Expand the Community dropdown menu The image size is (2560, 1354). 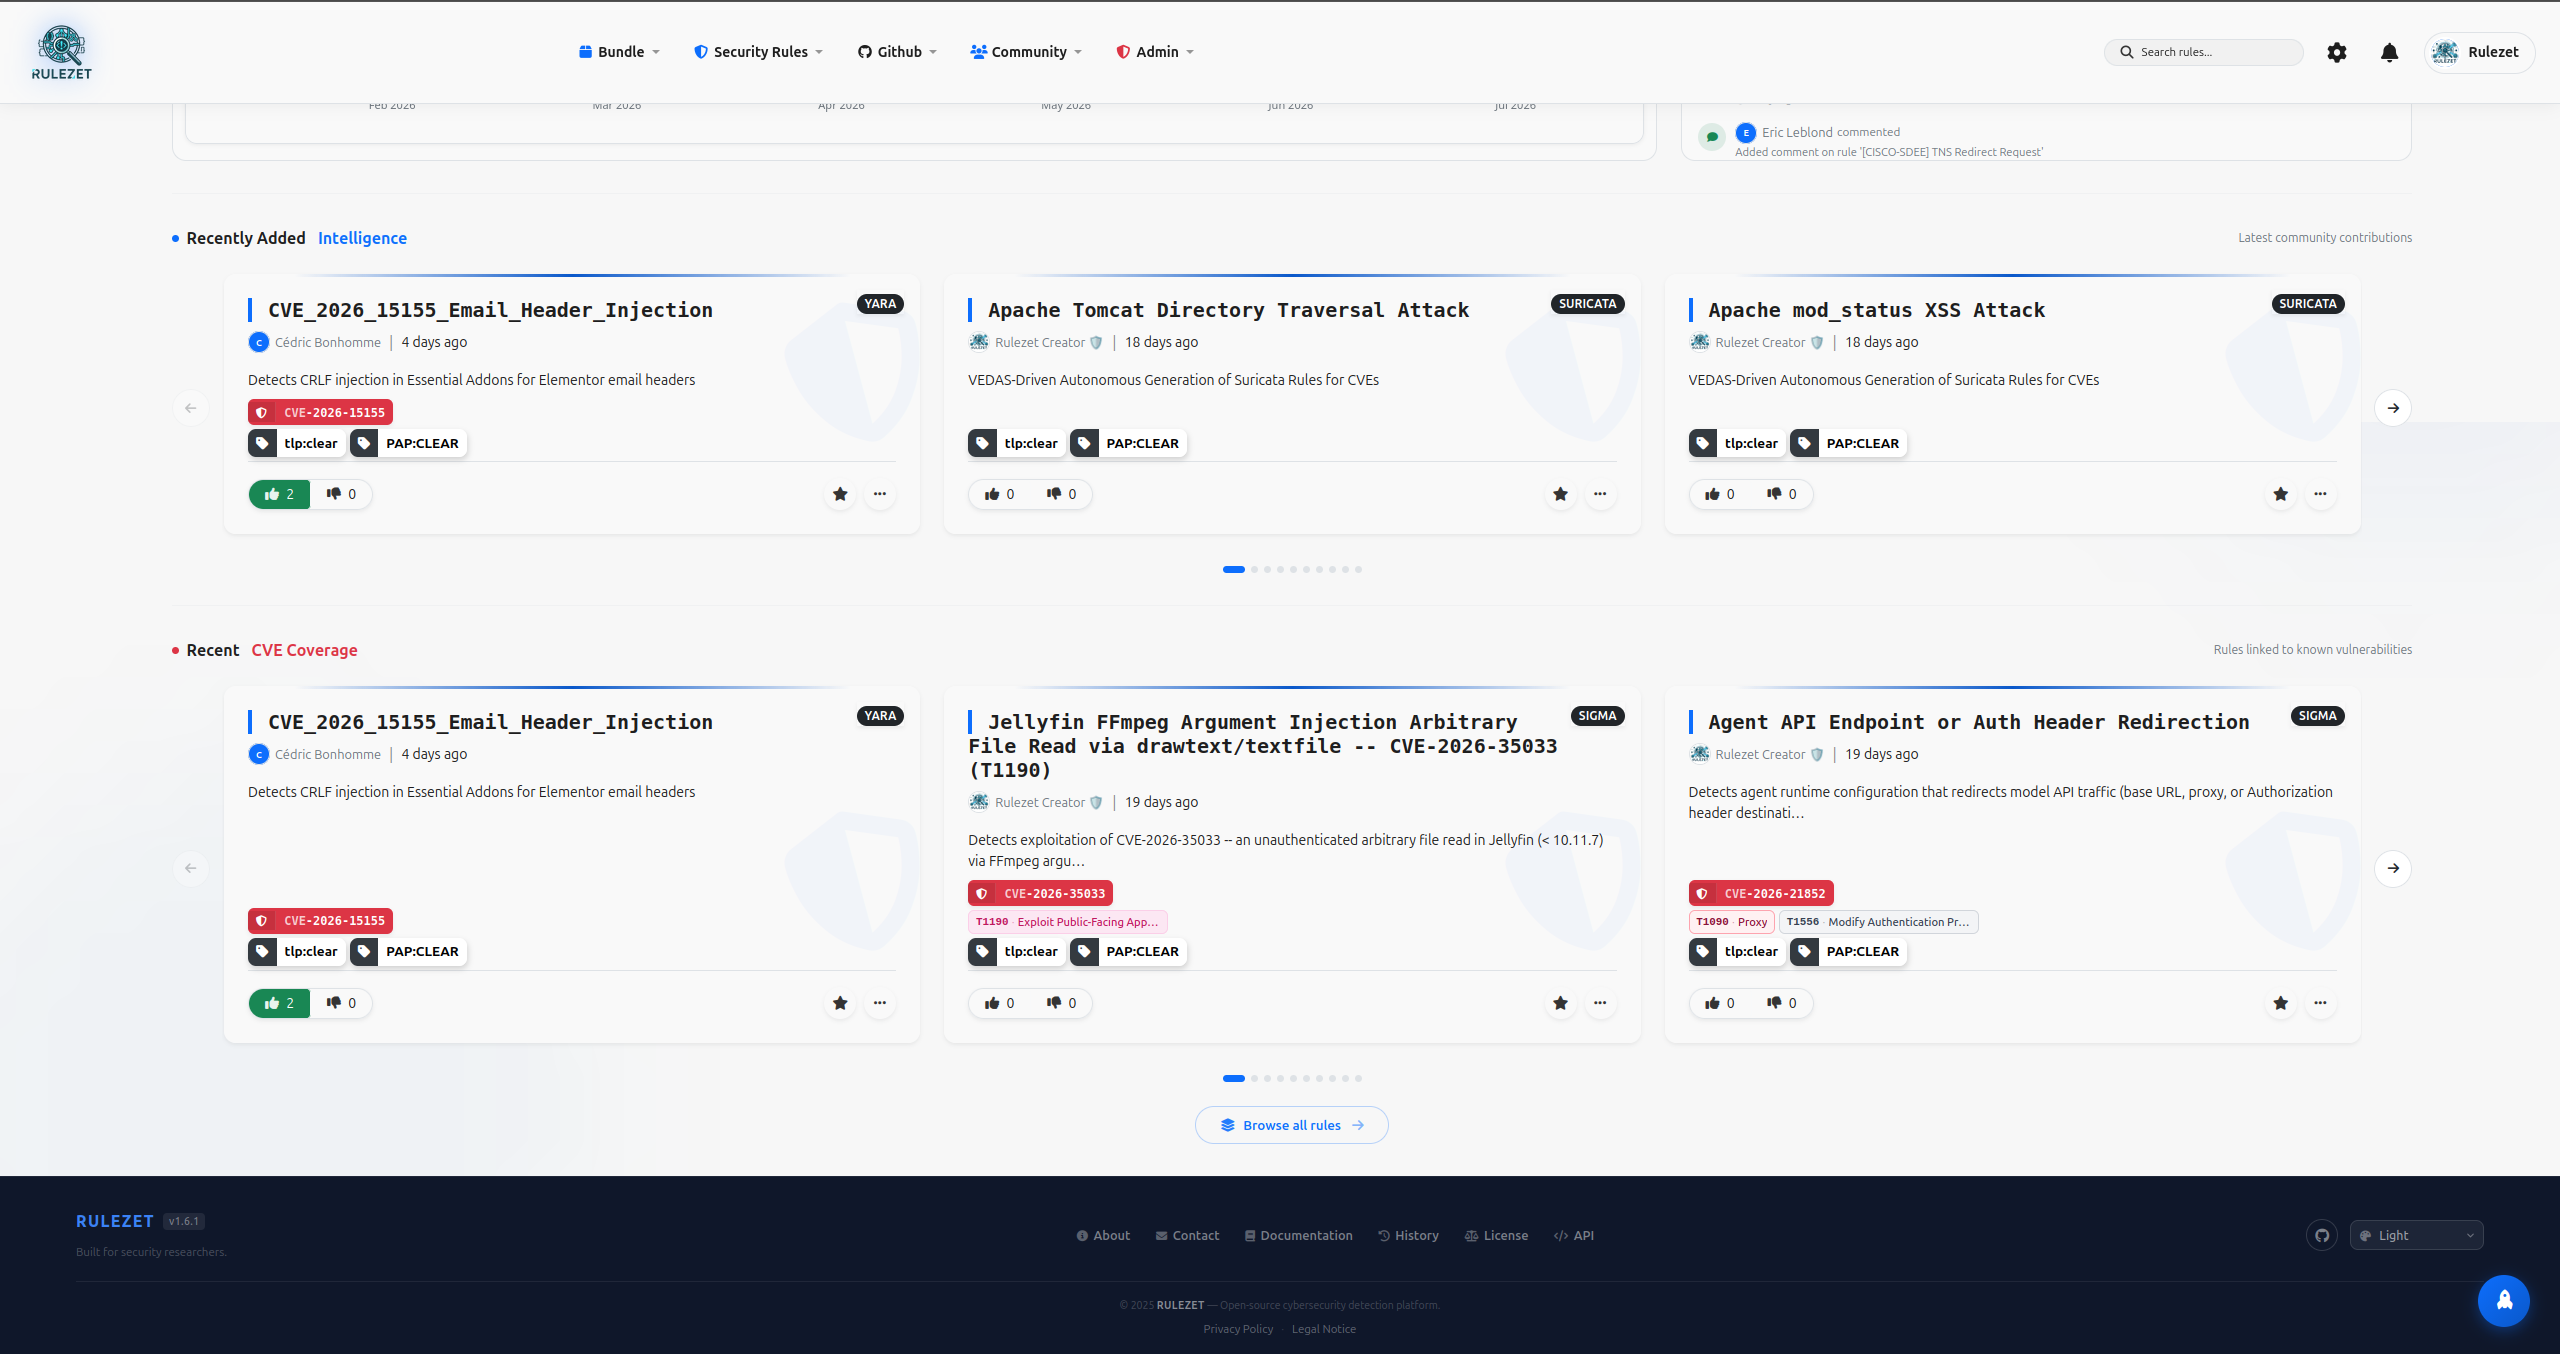pos(1026,52)
